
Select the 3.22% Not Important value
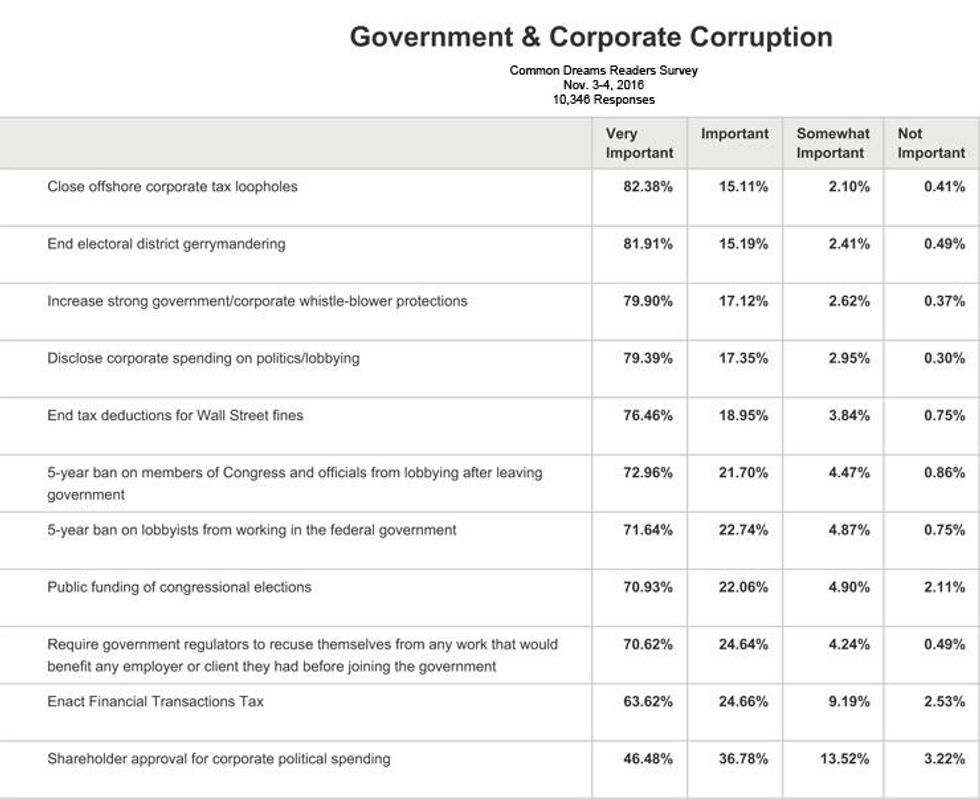[945, 760]
